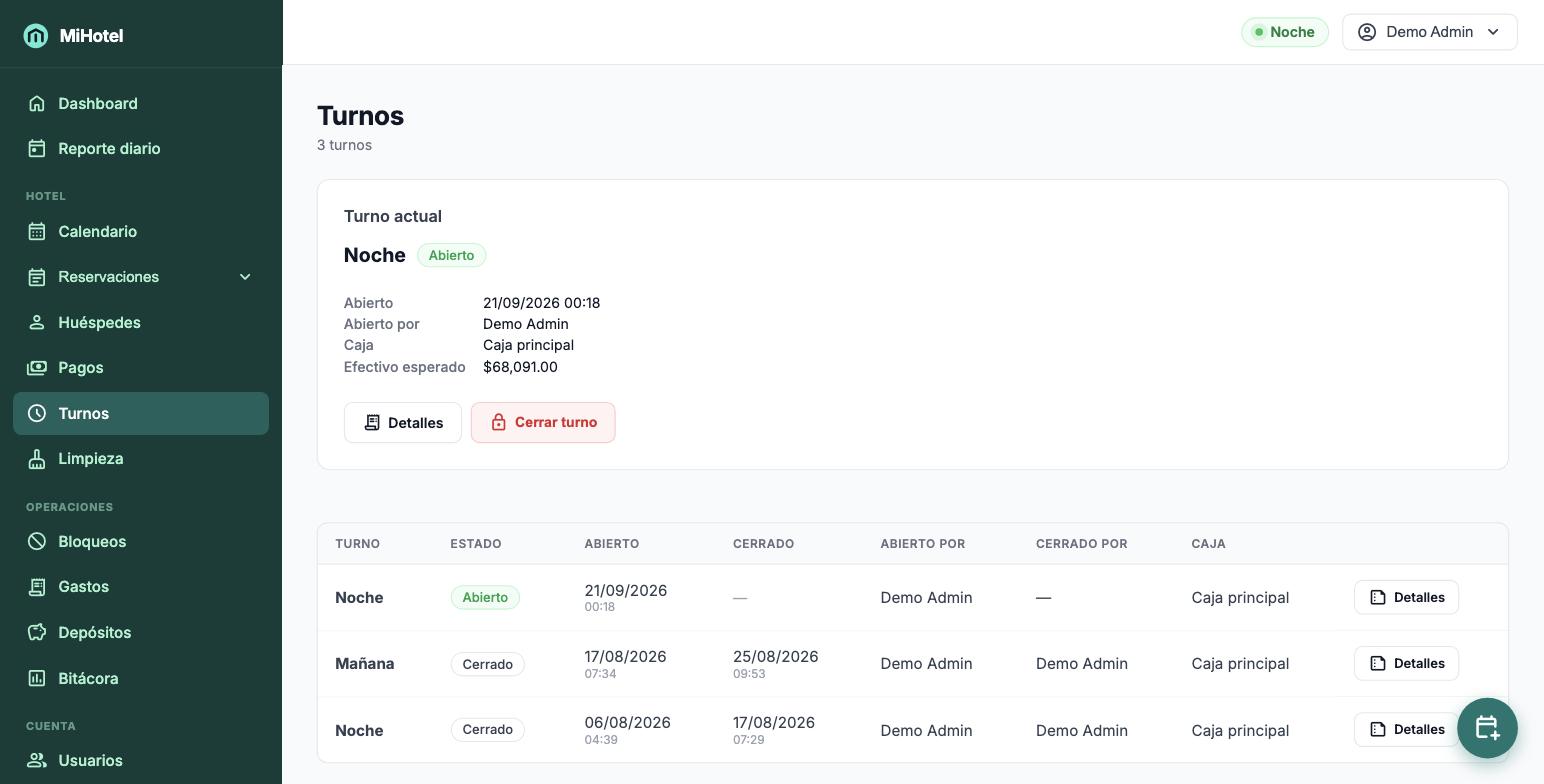Click the Demo Admin user avatar icon
The width and height of the screenshot is (1544, 784).
click(1367, 32)
